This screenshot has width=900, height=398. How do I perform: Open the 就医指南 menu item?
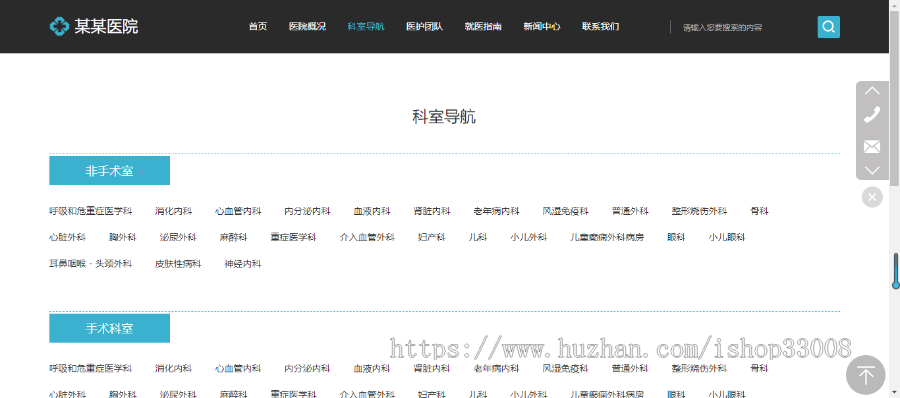point(483,26)
